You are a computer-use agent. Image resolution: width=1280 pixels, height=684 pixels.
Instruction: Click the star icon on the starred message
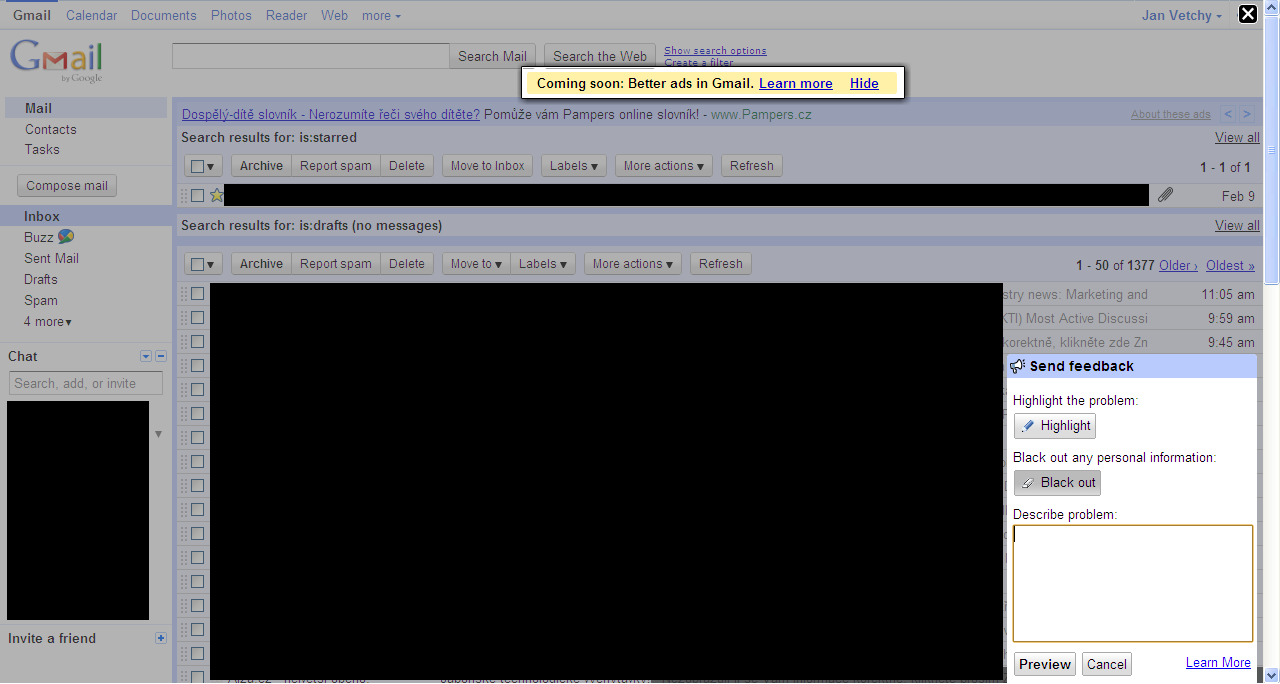(216, 196)
